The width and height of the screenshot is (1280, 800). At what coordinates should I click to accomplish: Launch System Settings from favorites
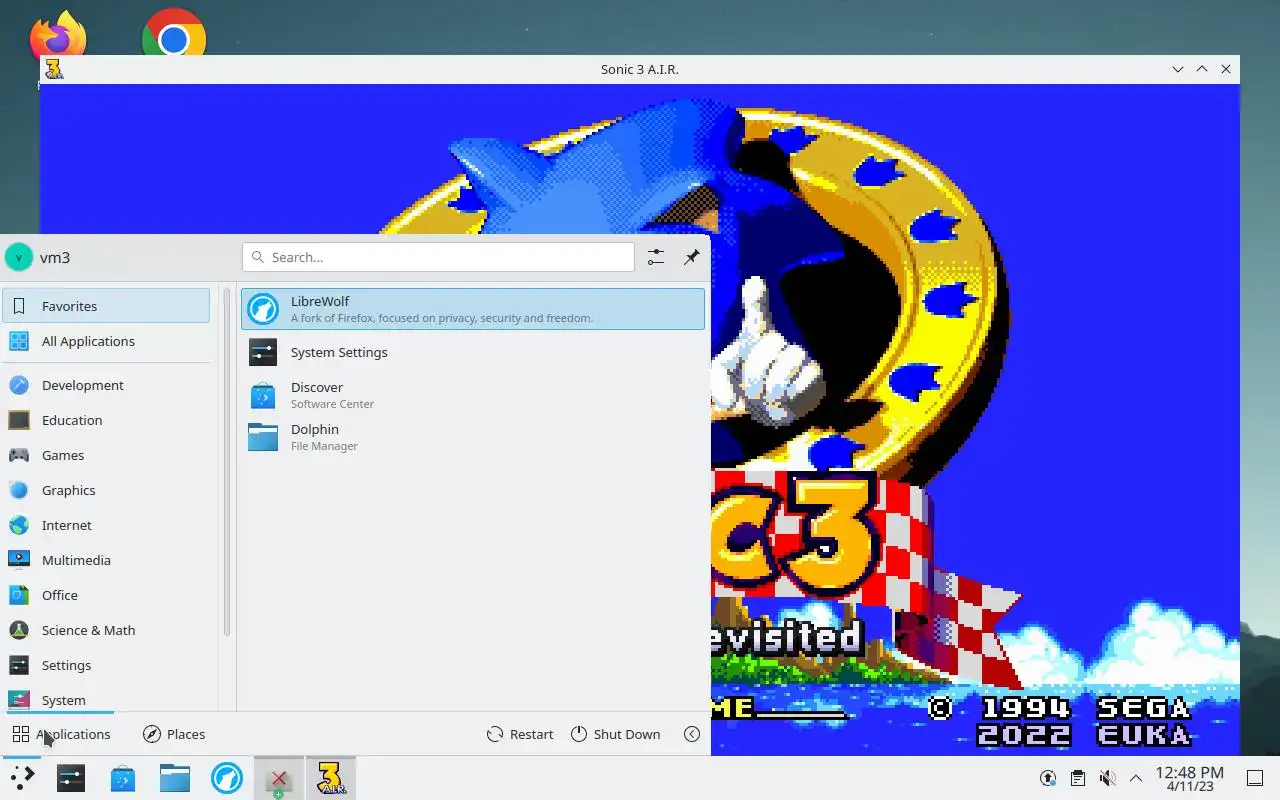[472, 352]
